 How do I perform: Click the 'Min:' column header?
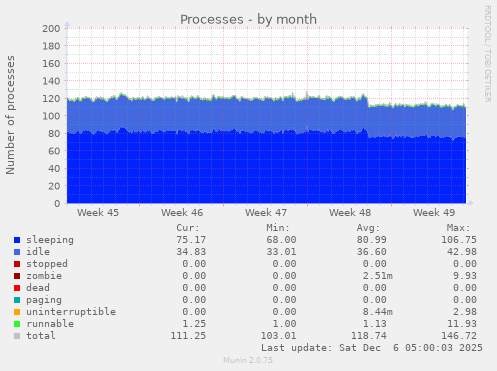click(278, 228)
